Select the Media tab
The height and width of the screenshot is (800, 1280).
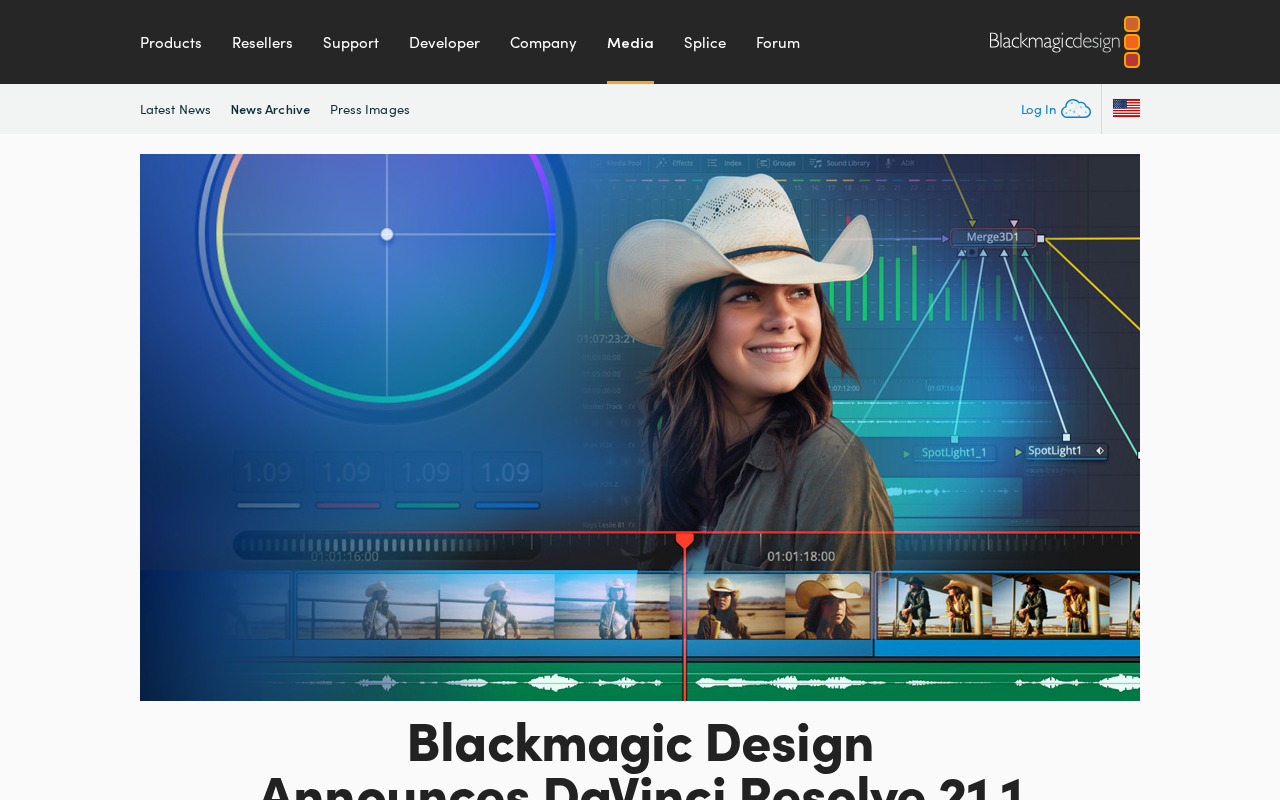tap(630, 42)
